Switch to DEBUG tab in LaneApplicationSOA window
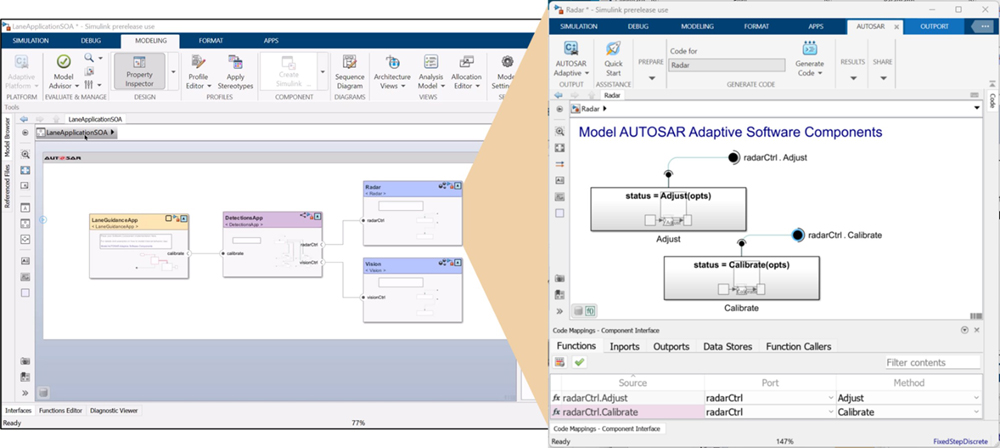The image size is (1000, 448). pyautogui.click(x=91, y=41)
